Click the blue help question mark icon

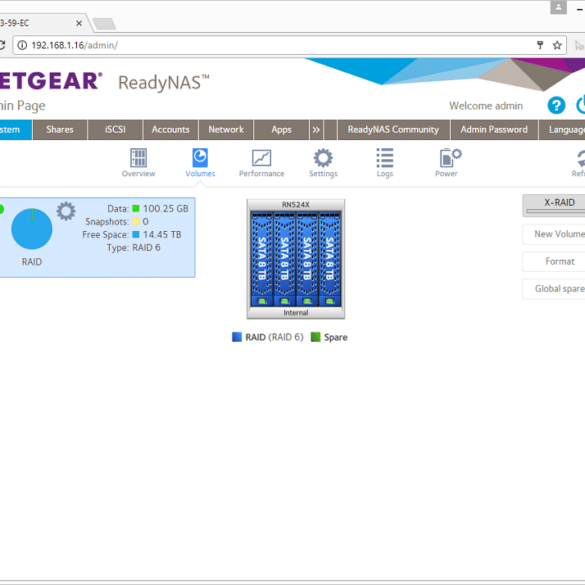coord(556,105)
